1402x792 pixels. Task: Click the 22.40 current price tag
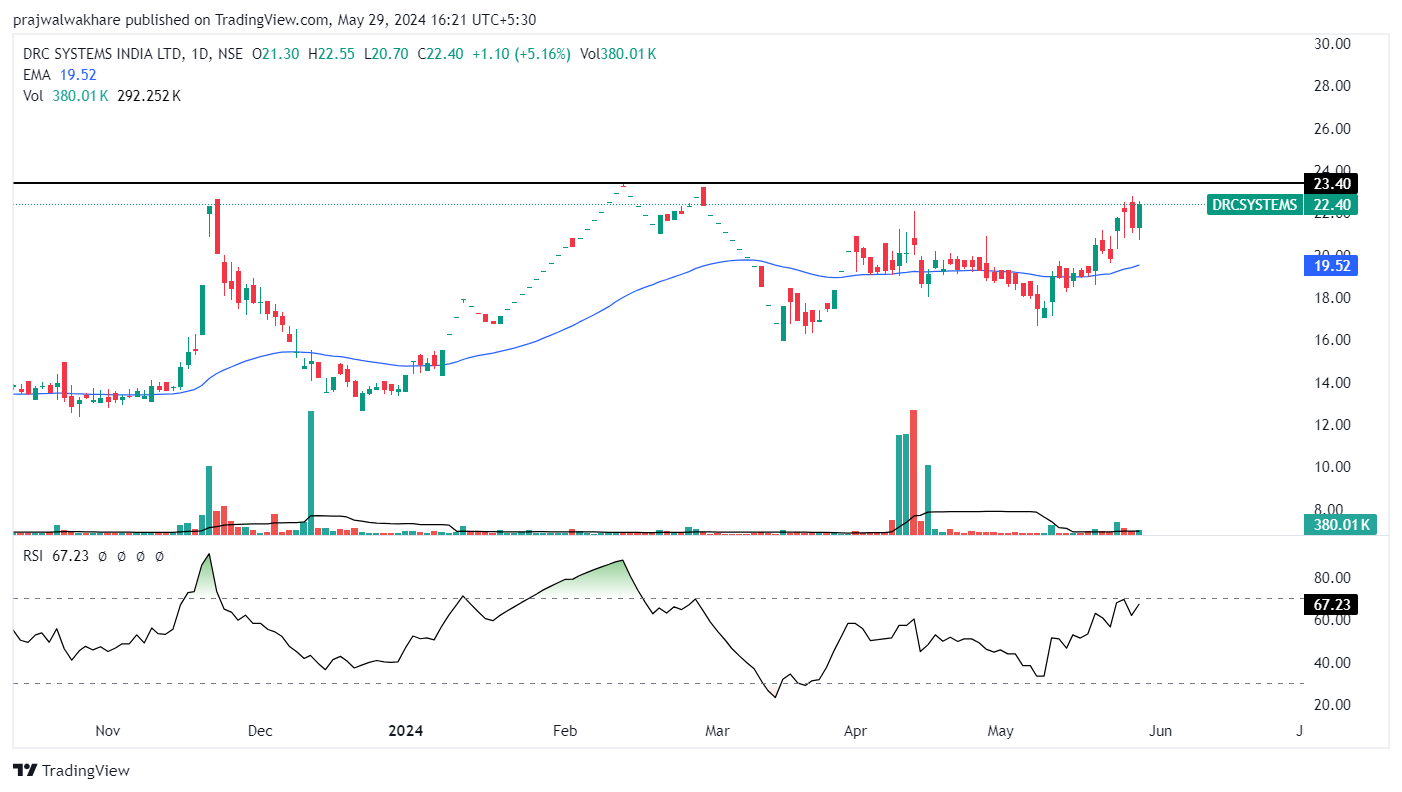click(1330, 205)
